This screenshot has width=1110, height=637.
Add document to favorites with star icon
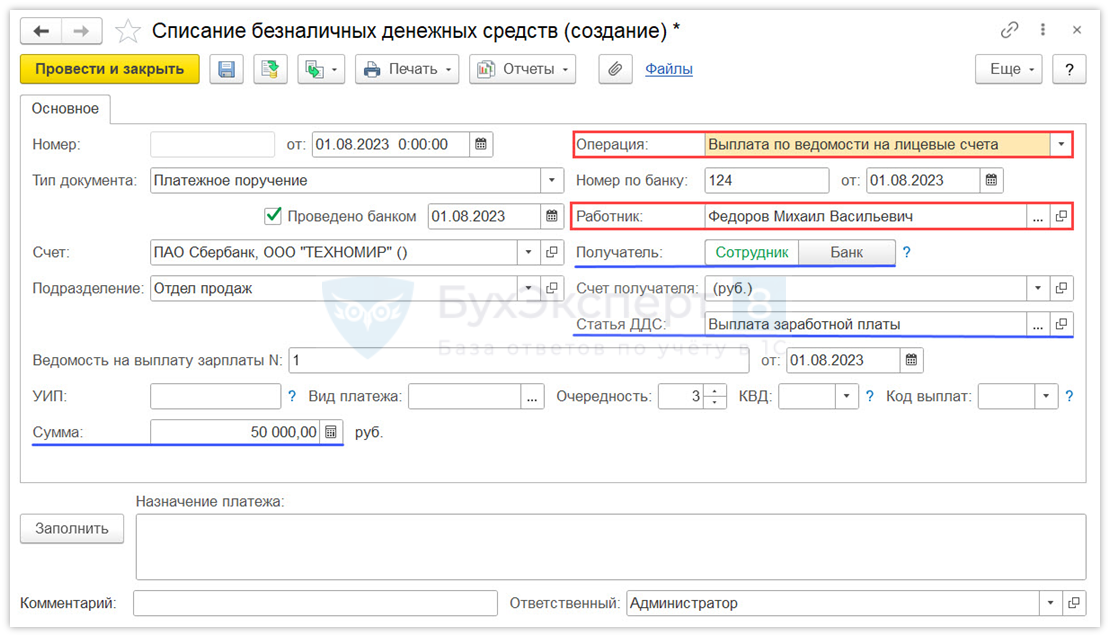127,31
